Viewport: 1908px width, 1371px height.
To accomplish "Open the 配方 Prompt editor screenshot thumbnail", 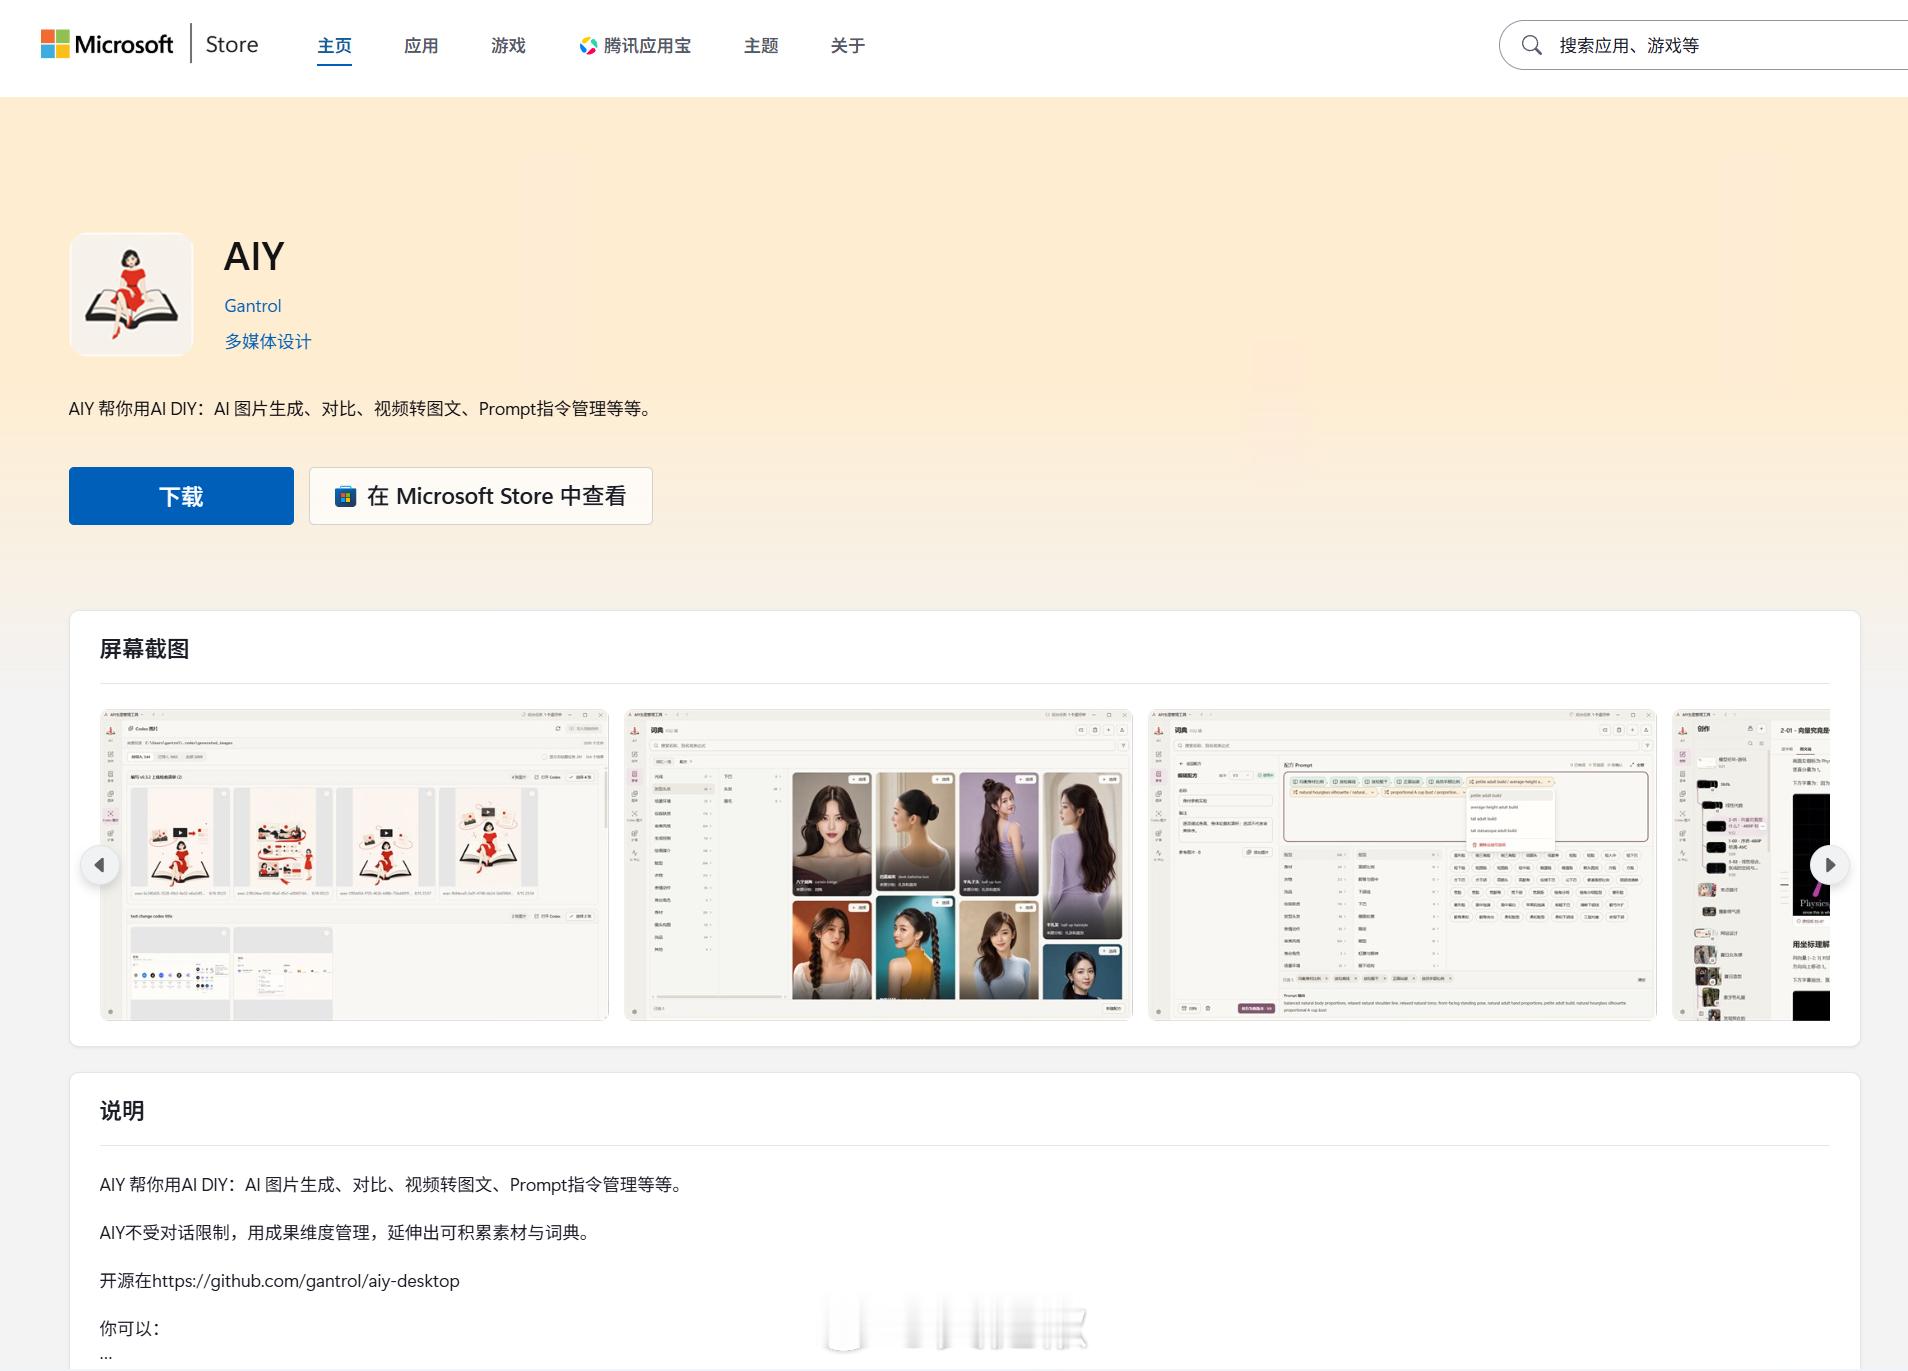I will [x=1402, y=865].
